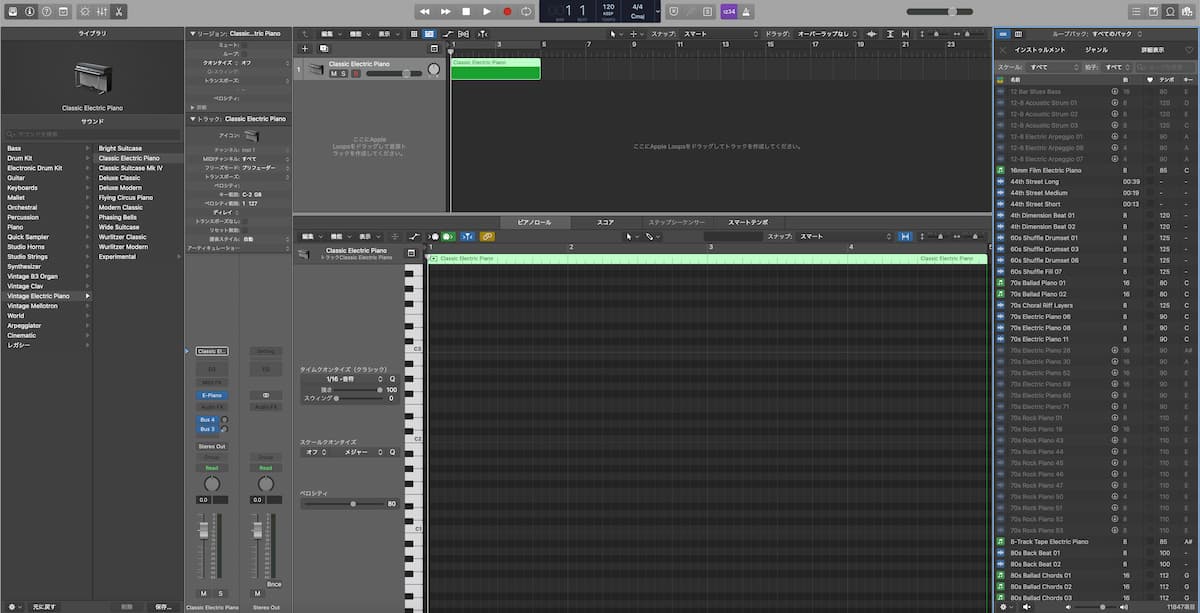Image resolution: width=1200 pixels, height=613 pixels.
Task: Collapse the トラック inspector disclosure triangle
Action: coord(192,119)
